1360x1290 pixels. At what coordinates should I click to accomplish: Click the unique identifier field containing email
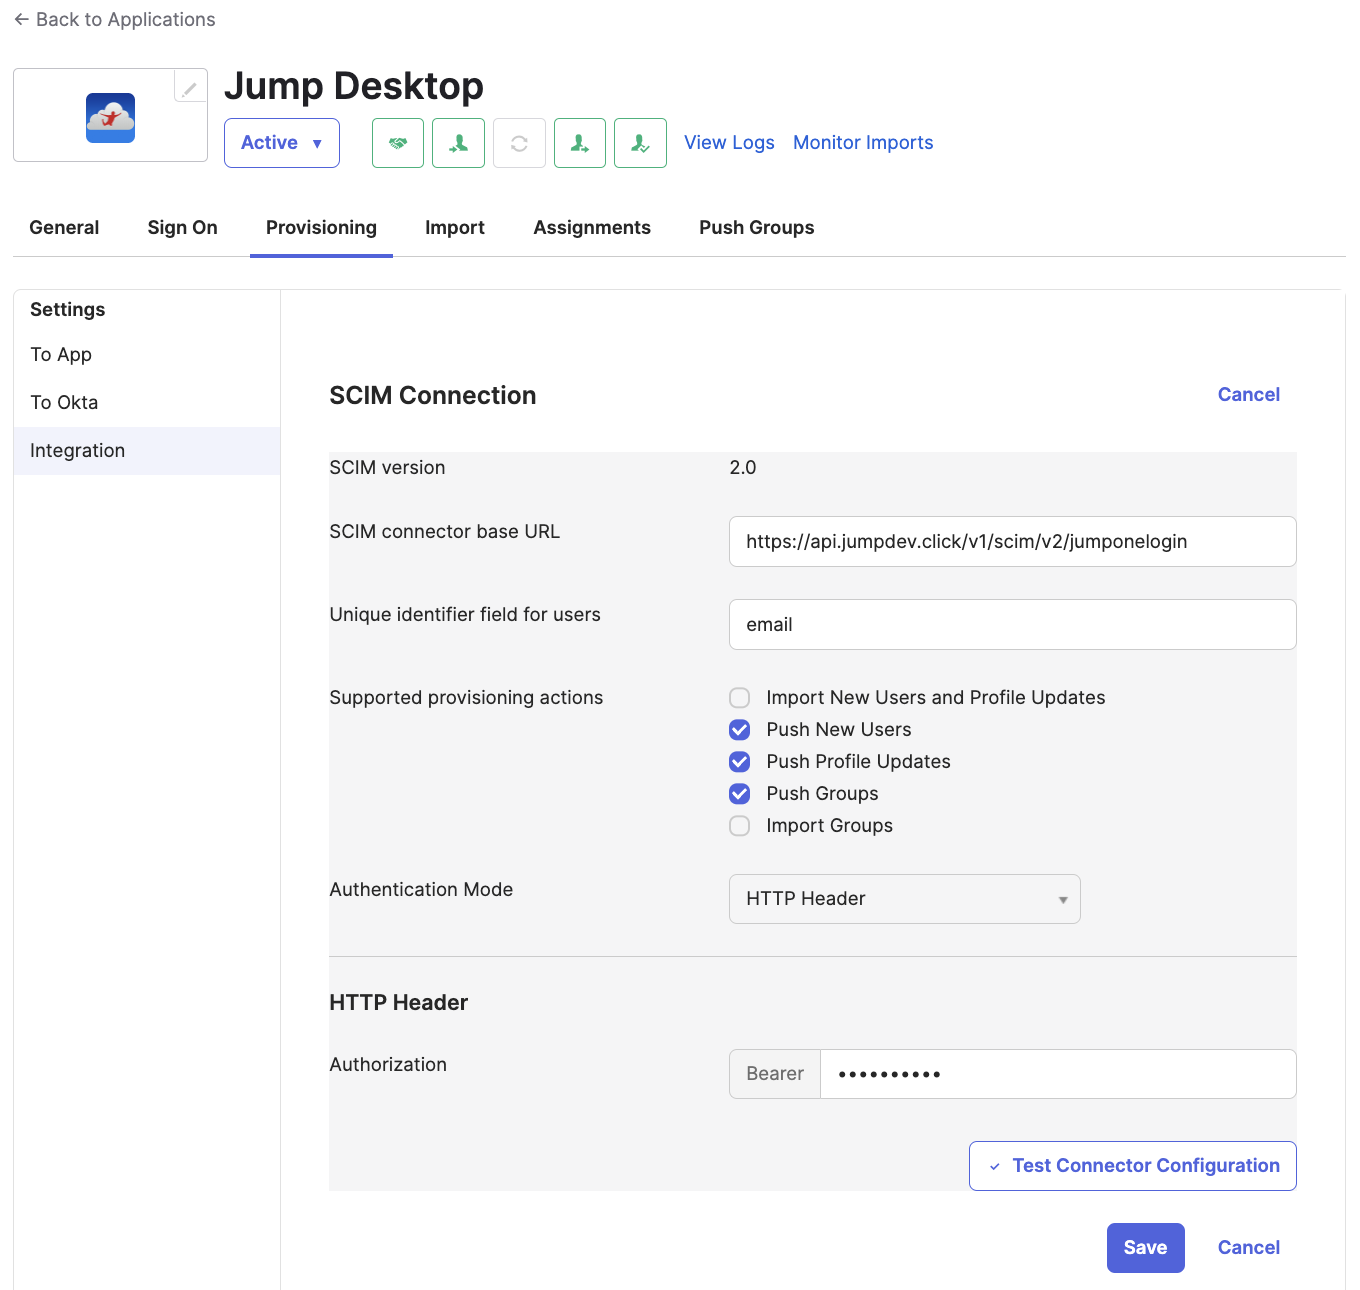[1013, 625]
